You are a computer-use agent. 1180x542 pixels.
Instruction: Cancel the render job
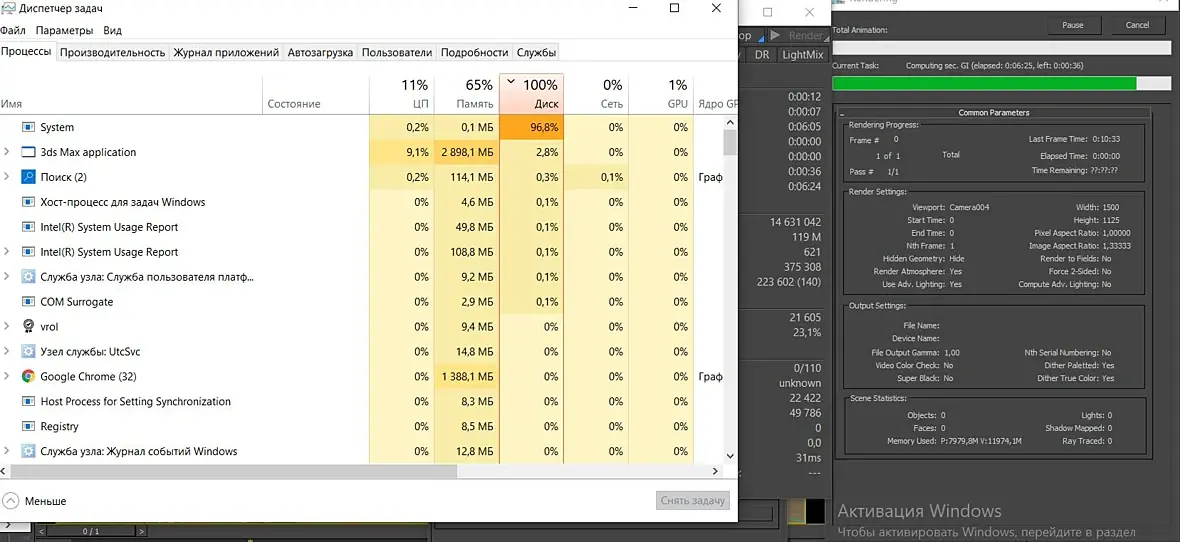pos(1137,25)
